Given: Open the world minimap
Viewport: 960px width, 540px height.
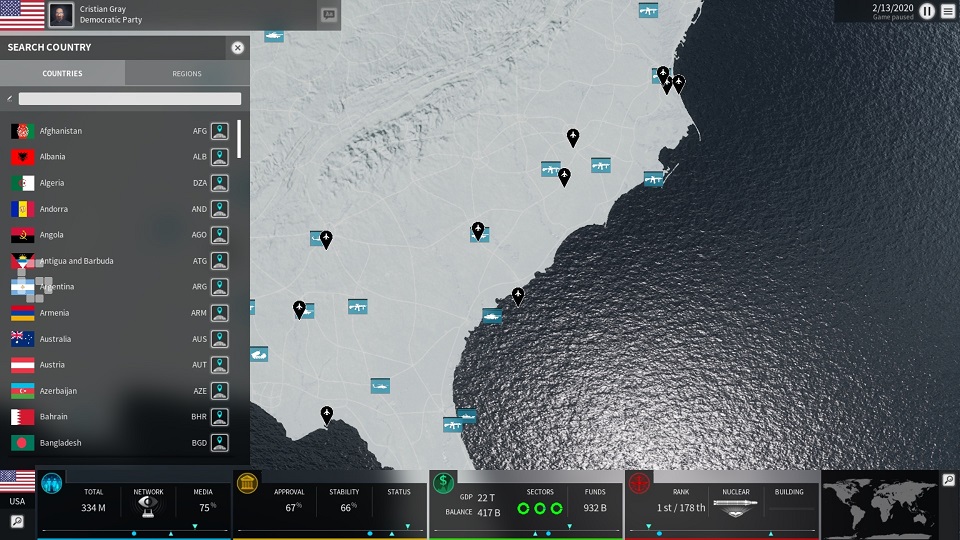Looking at the screenshot, I should (x=880, y=505).
